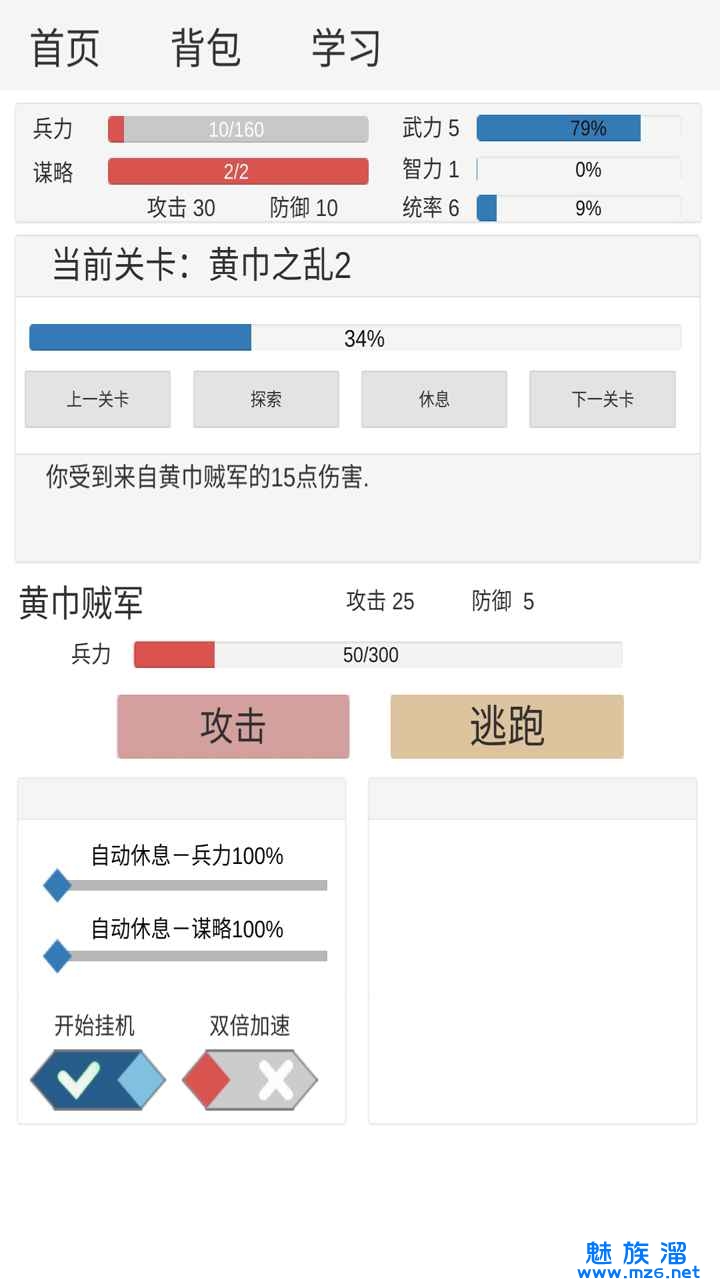Click the 探索 explore button
Image resolution: width=720 pixels, height=1280 pixels.
pyautogui.click(x=266, y=399)
